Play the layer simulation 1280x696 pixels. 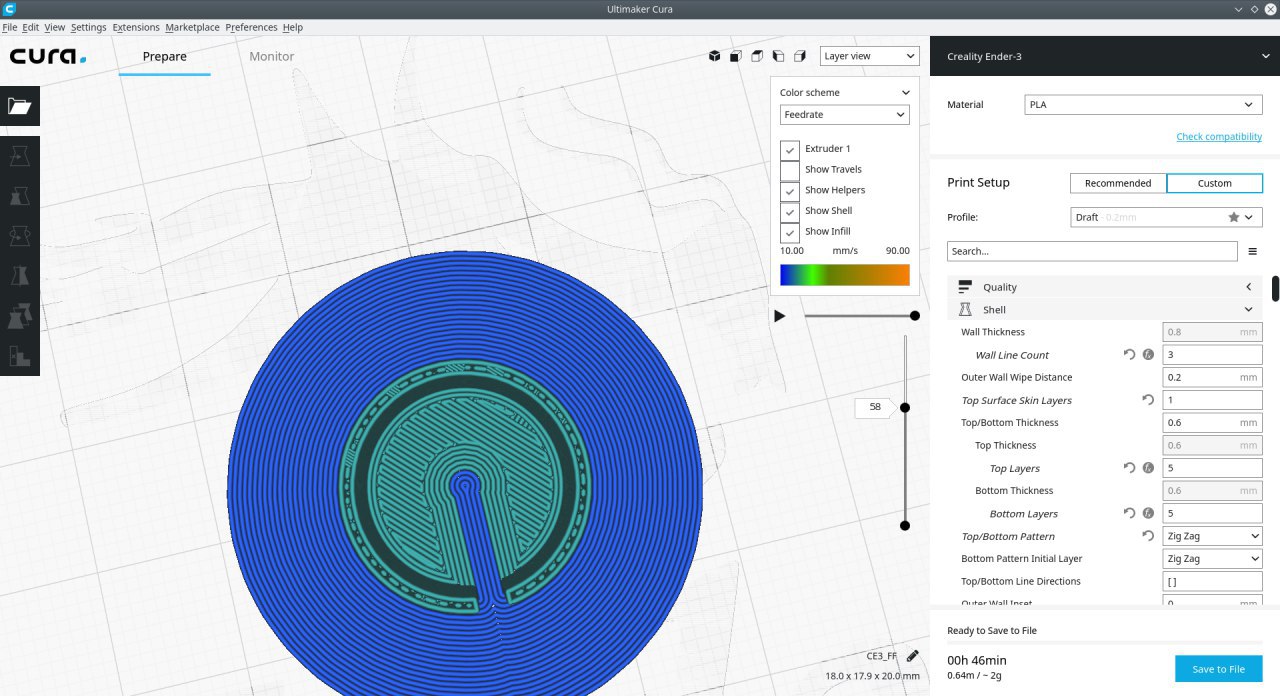pos(780,316)
